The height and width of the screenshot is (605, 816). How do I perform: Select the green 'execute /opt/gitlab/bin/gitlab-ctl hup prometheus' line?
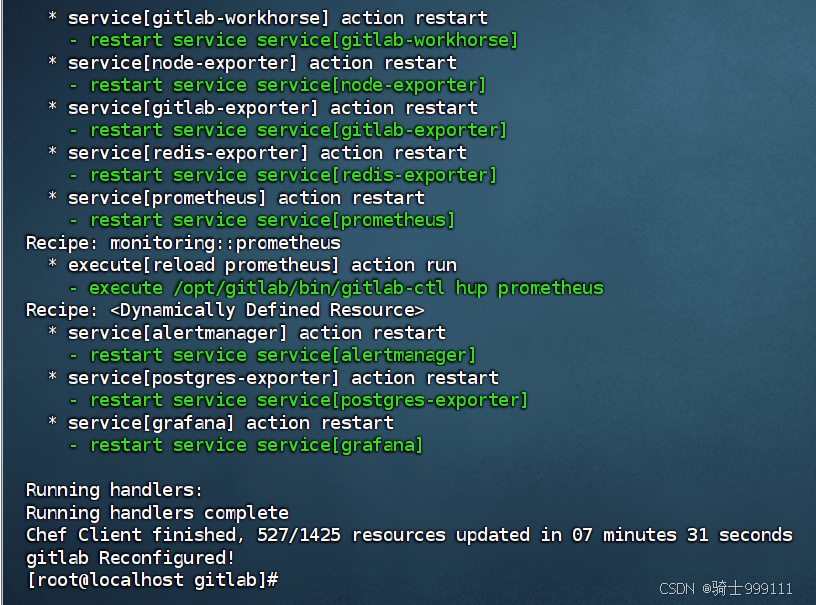point(347,288)
